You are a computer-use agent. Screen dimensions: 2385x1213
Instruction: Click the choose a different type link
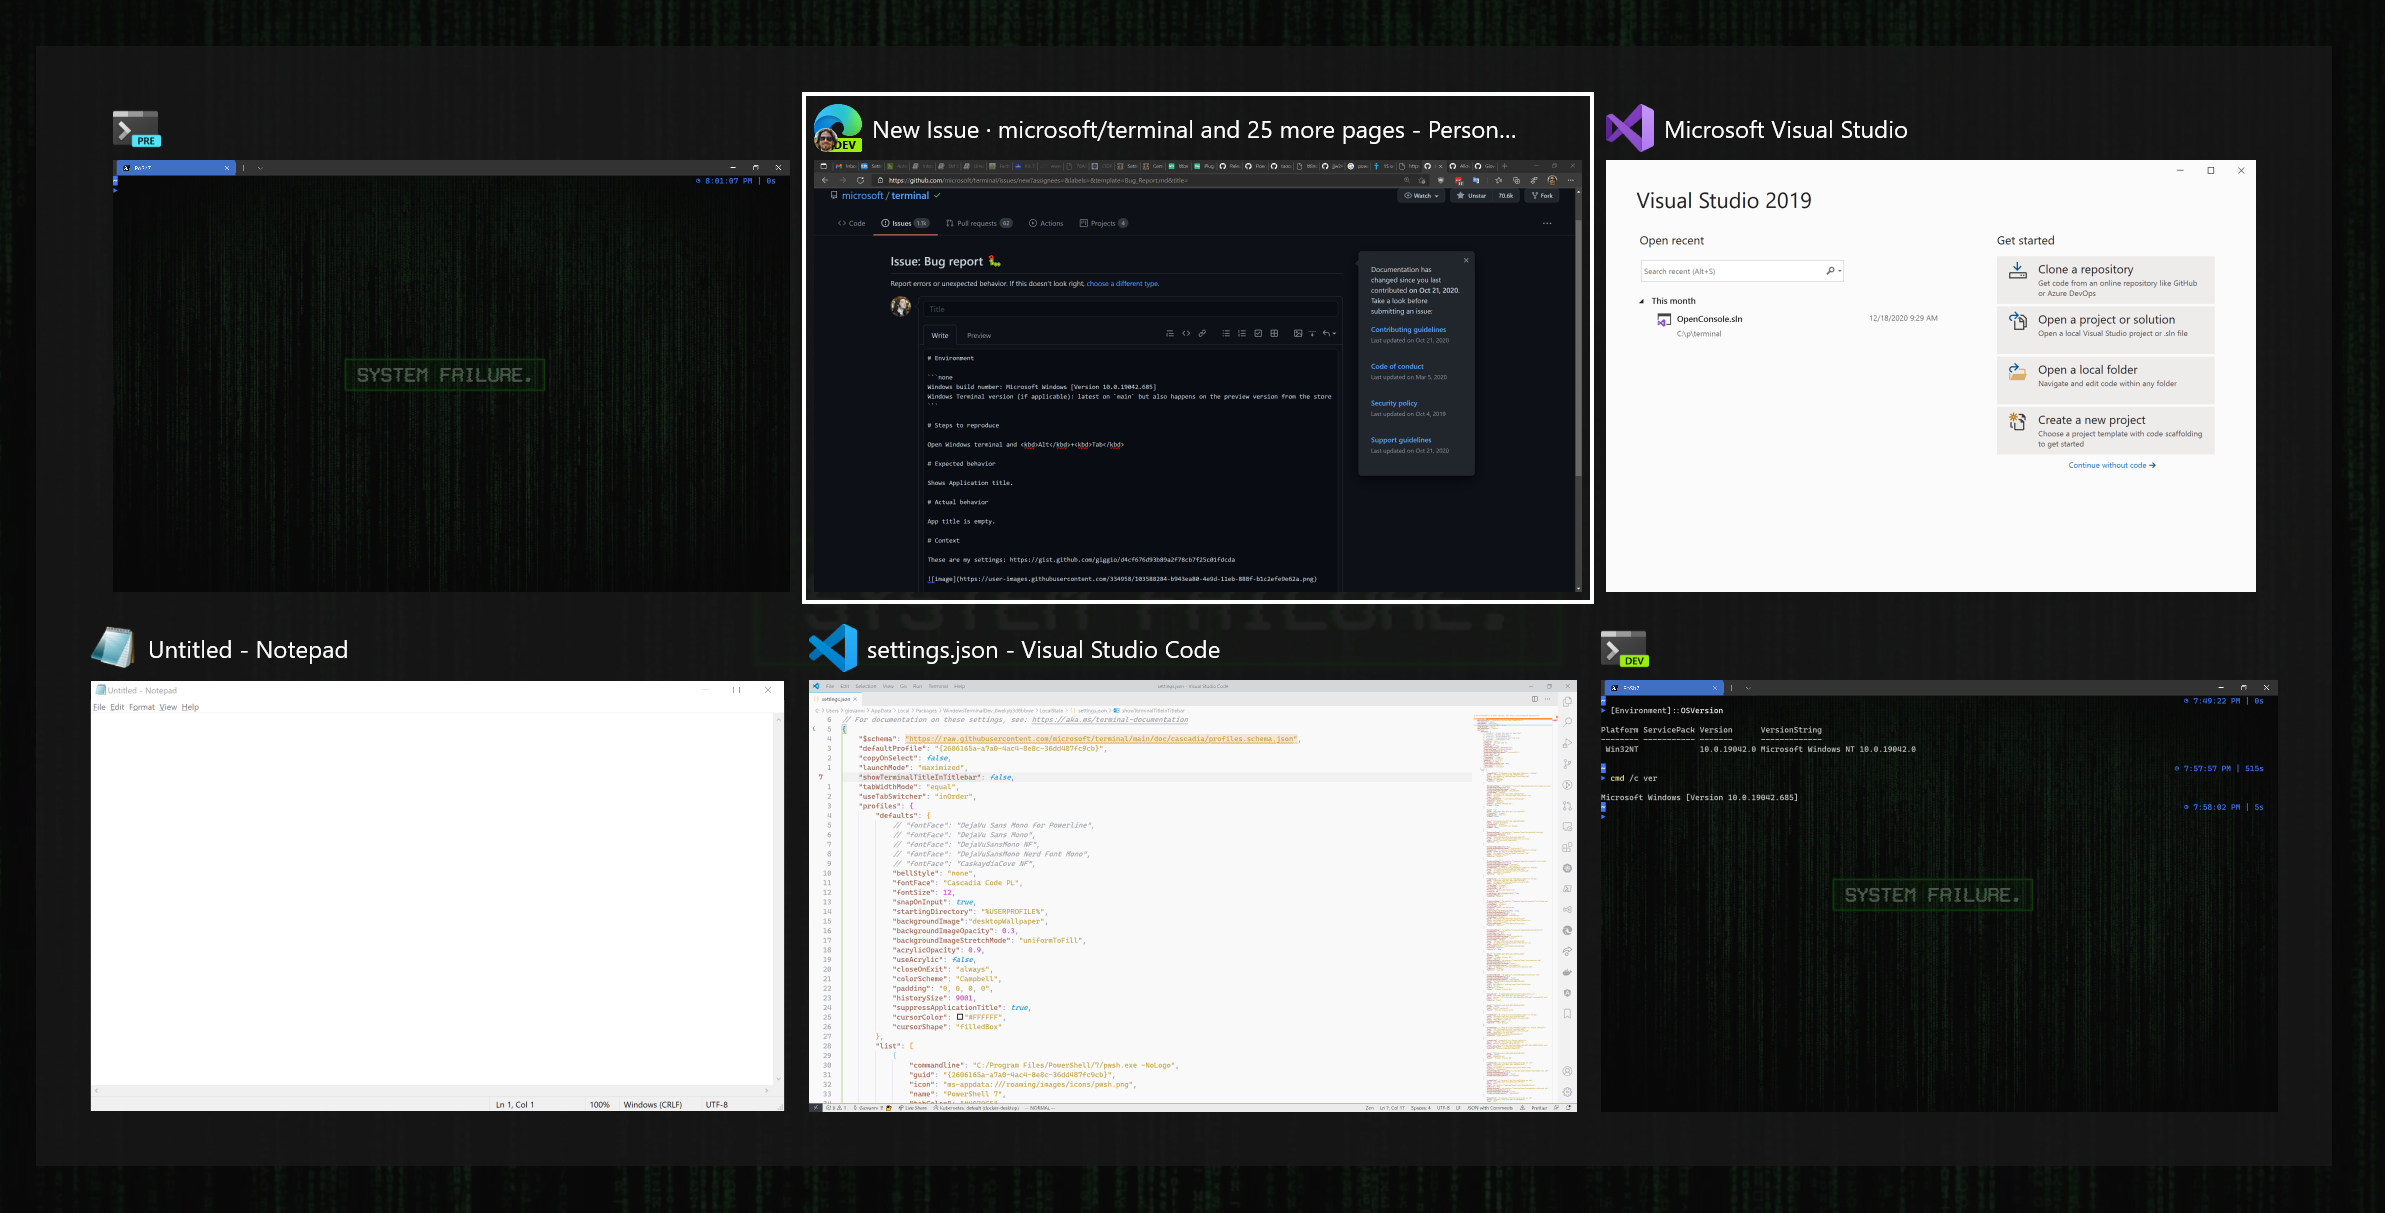click(1122, 284)
